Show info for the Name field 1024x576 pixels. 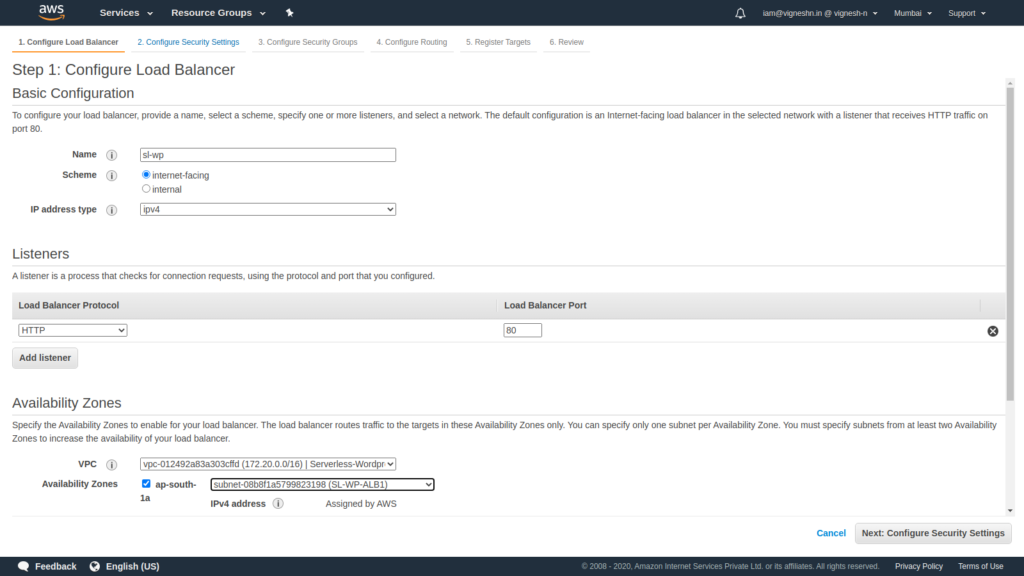(112, 155)
